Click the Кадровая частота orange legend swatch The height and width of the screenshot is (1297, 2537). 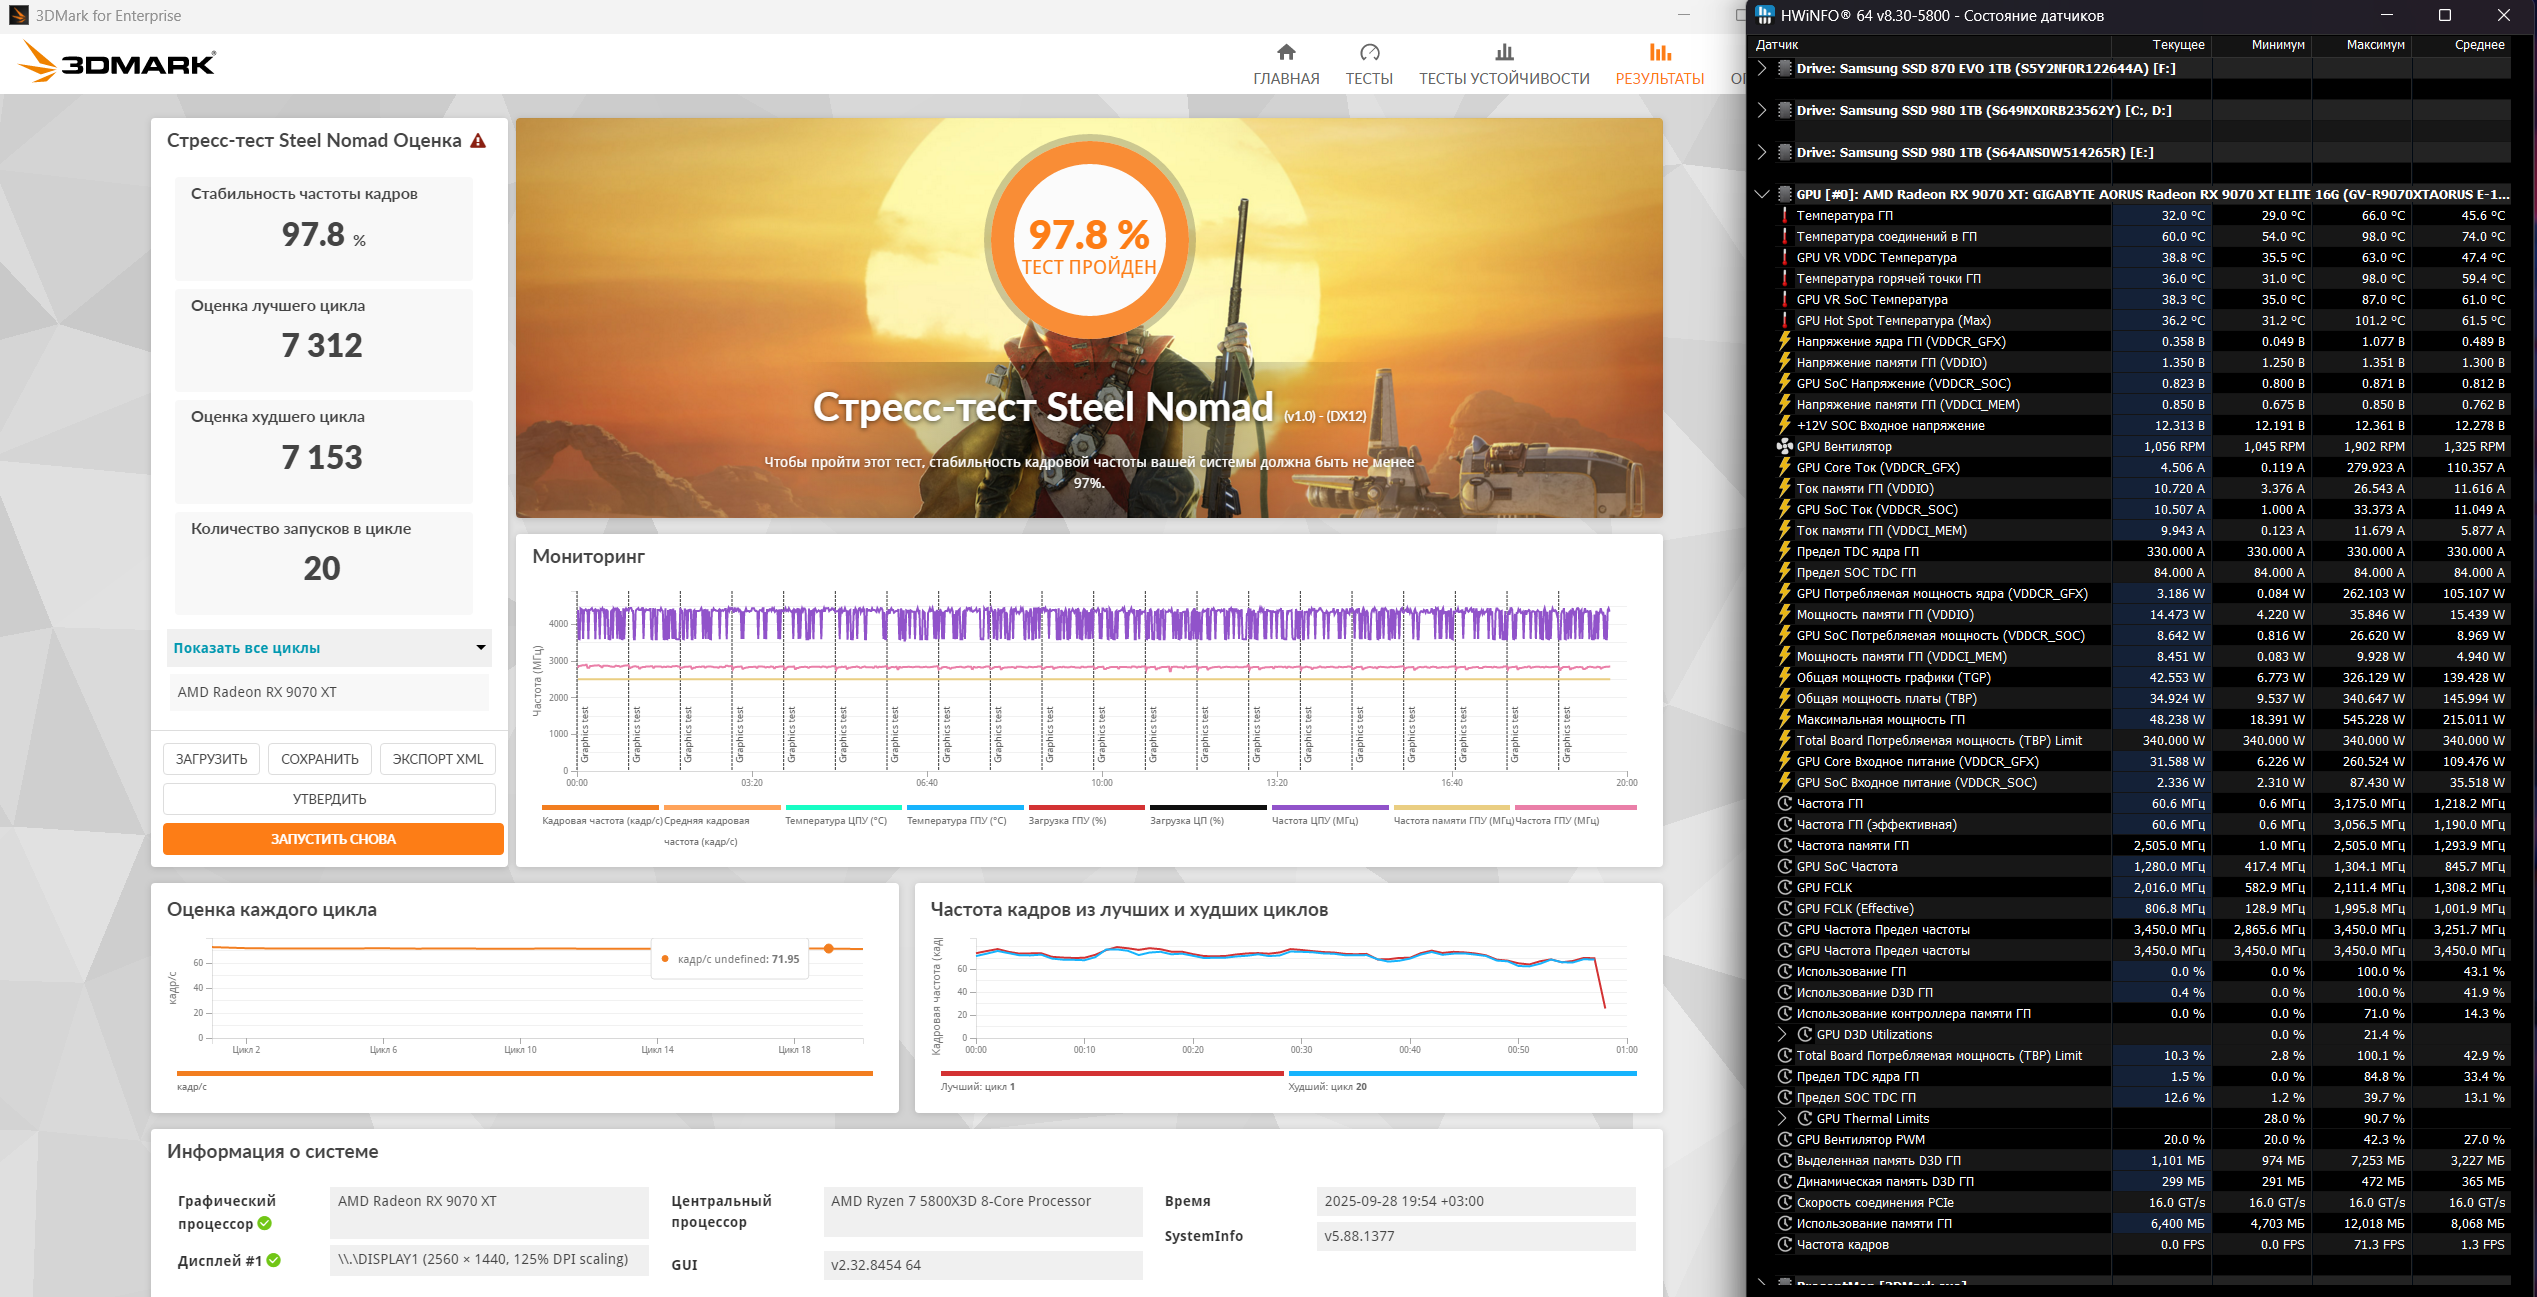pyautogui.click(x=600, y=808)
